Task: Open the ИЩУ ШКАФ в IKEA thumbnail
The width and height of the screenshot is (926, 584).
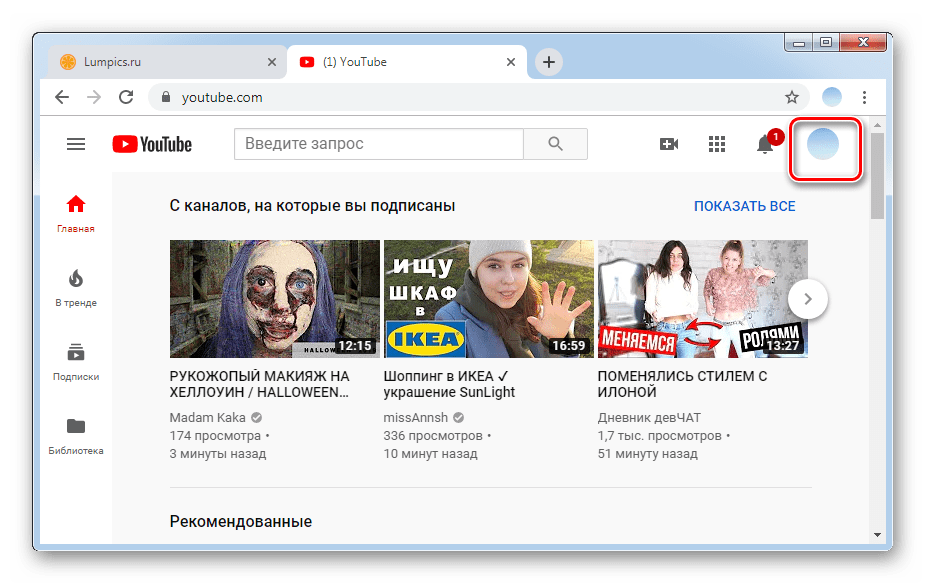Action: 488,298
